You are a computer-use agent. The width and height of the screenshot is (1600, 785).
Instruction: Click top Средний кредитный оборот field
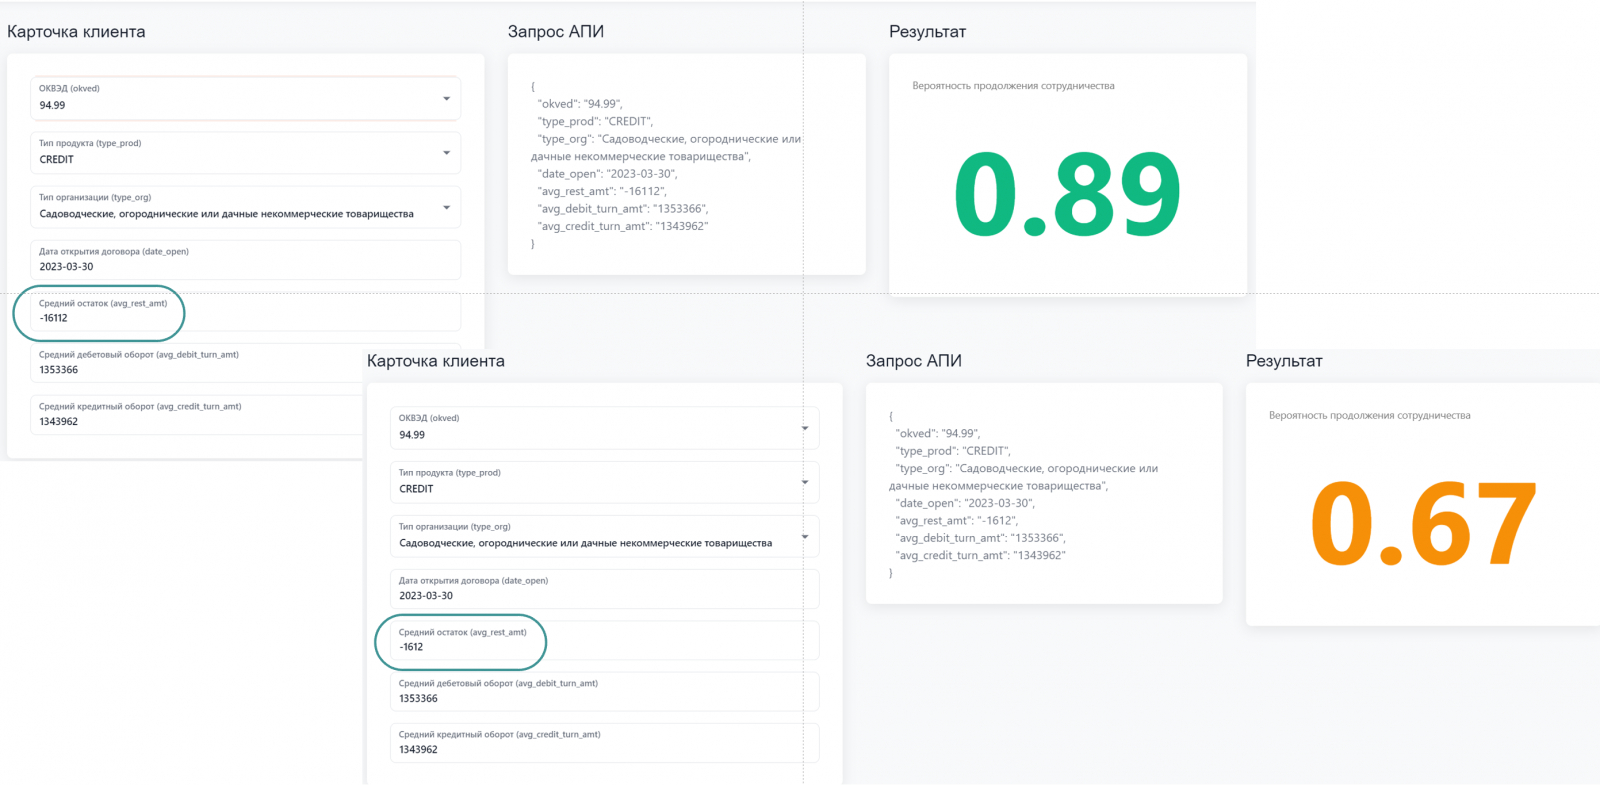200,415
